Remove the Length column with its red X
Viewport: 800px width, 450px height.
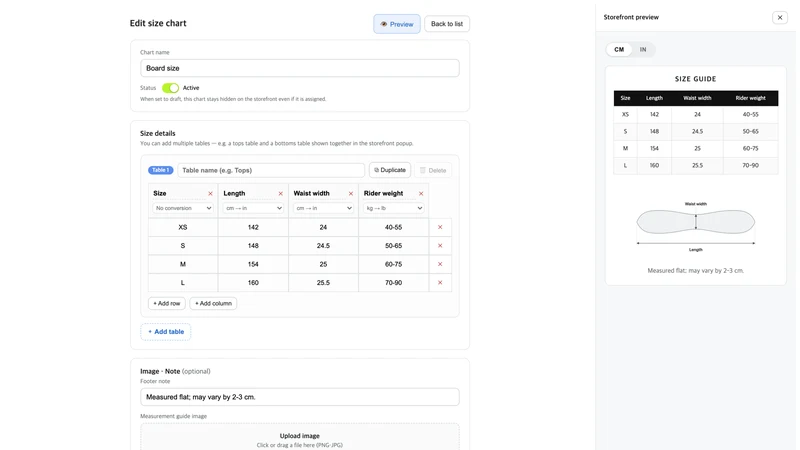(281, 193)
